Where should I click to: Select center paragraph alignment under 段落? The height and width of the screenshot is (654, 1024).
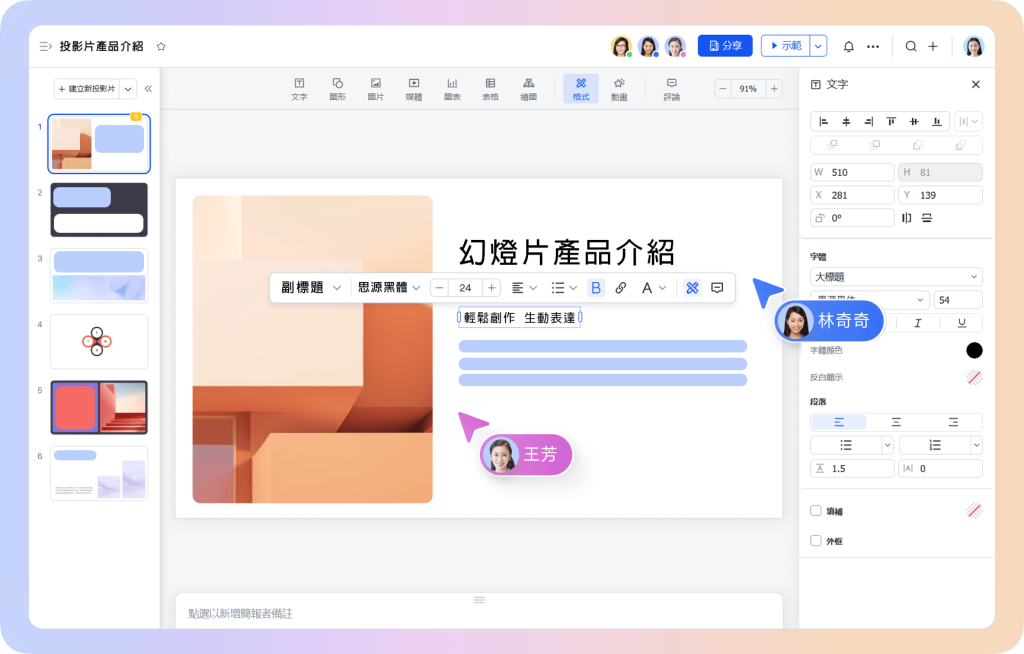click(896, 423)
